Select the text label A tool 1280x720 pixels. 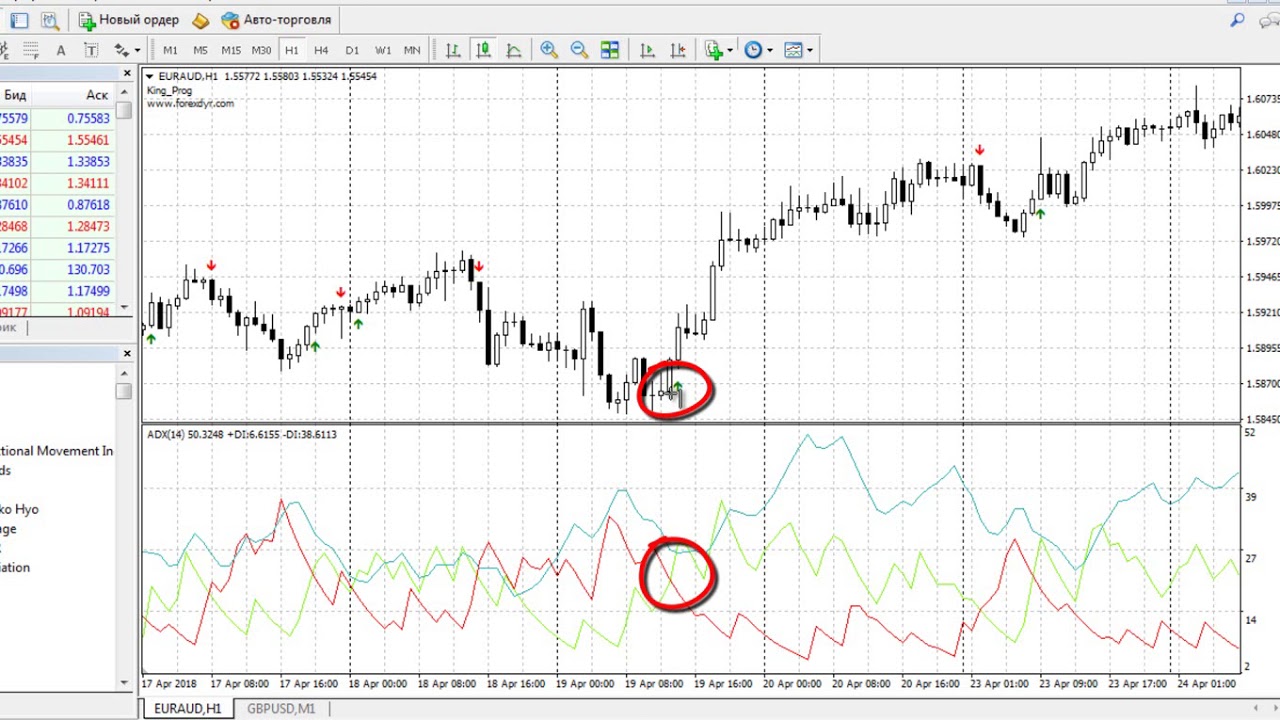point(61,50)
